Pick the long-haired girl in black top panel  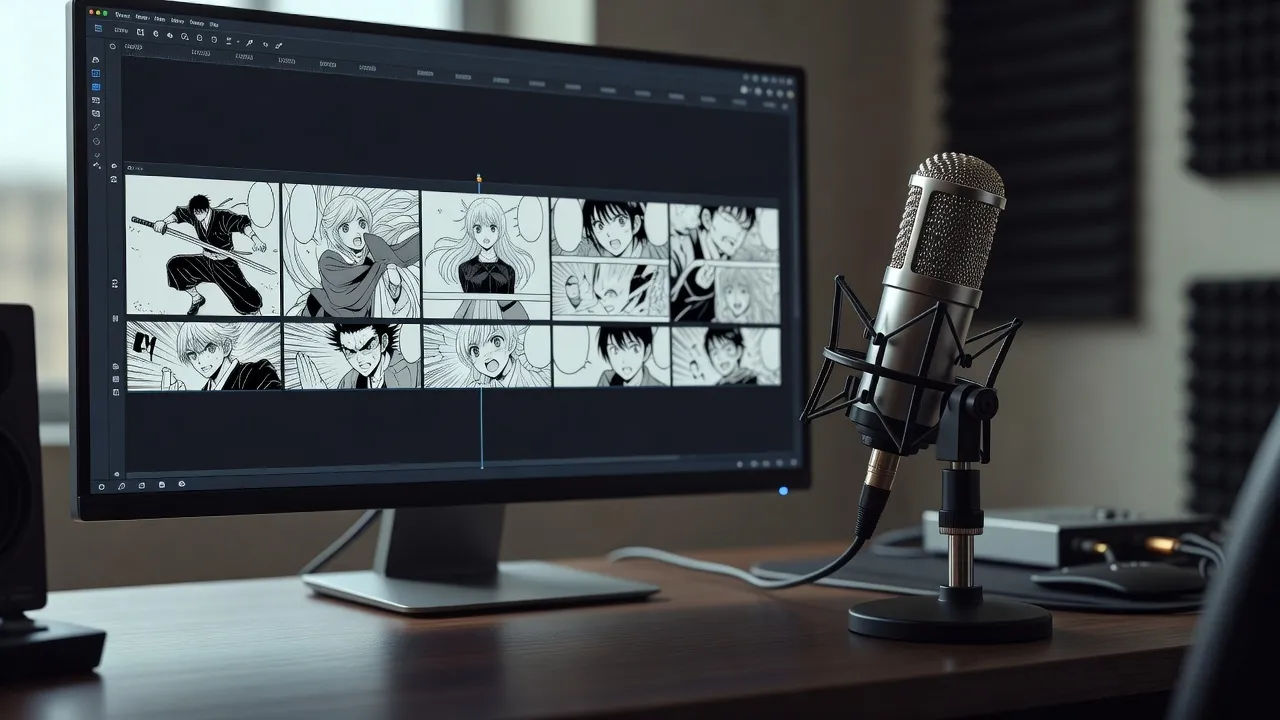coord(485,256)
